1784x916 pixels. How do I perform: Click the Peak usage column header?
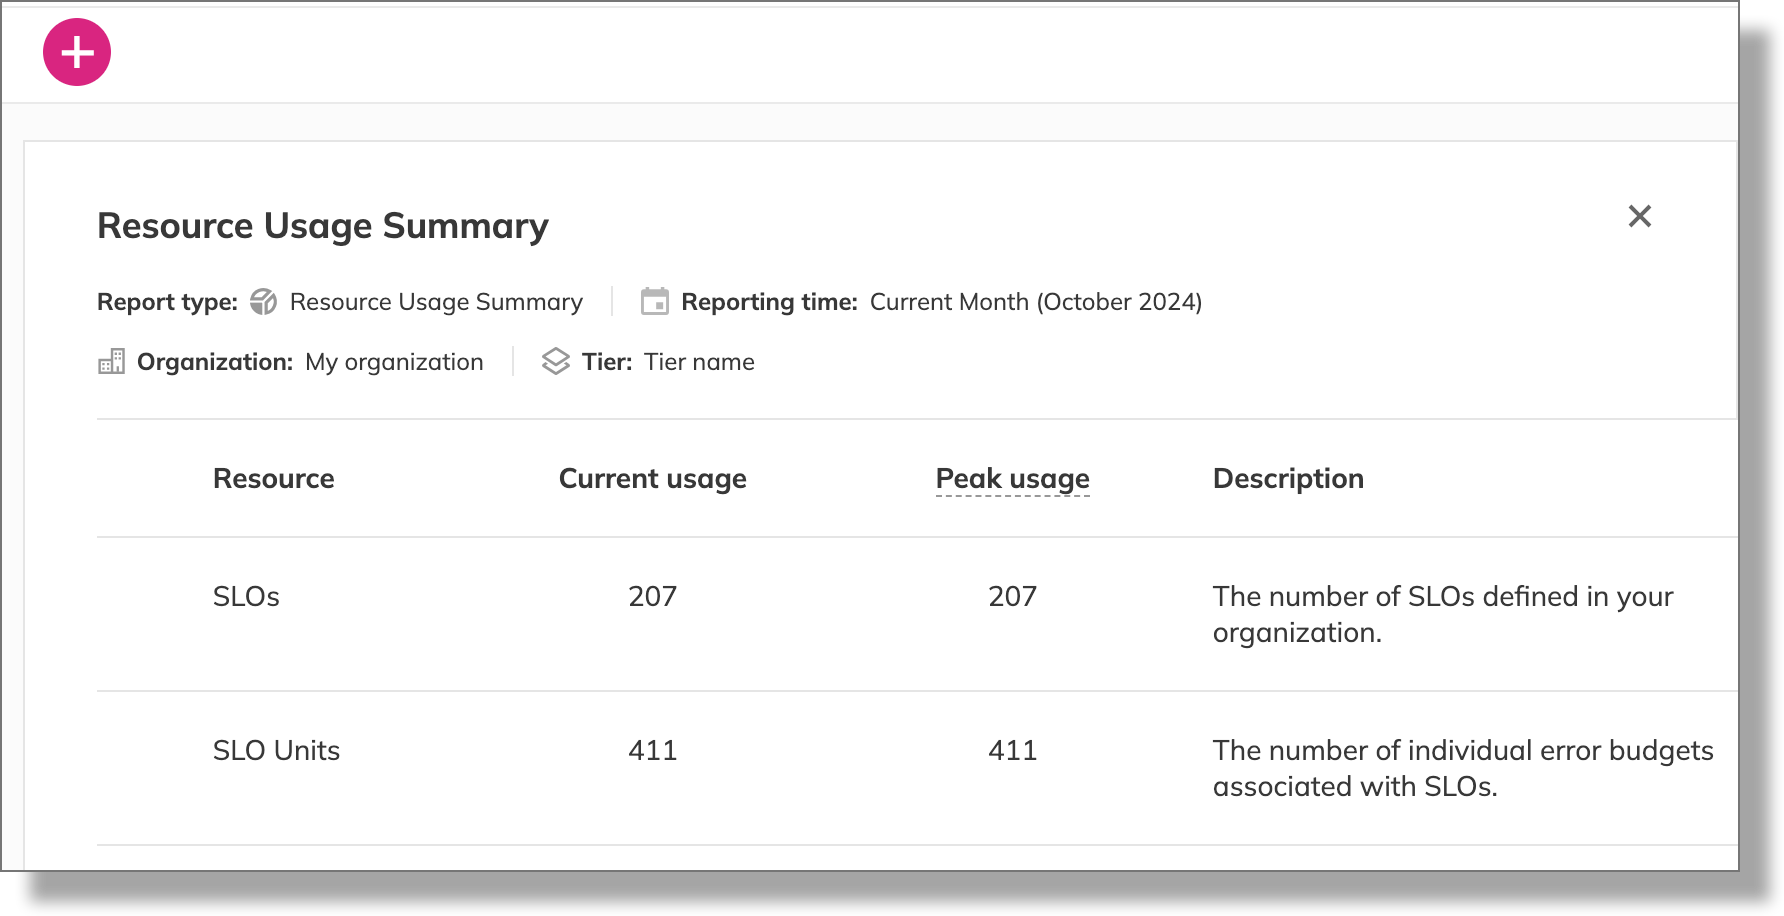coord(1012,479)
